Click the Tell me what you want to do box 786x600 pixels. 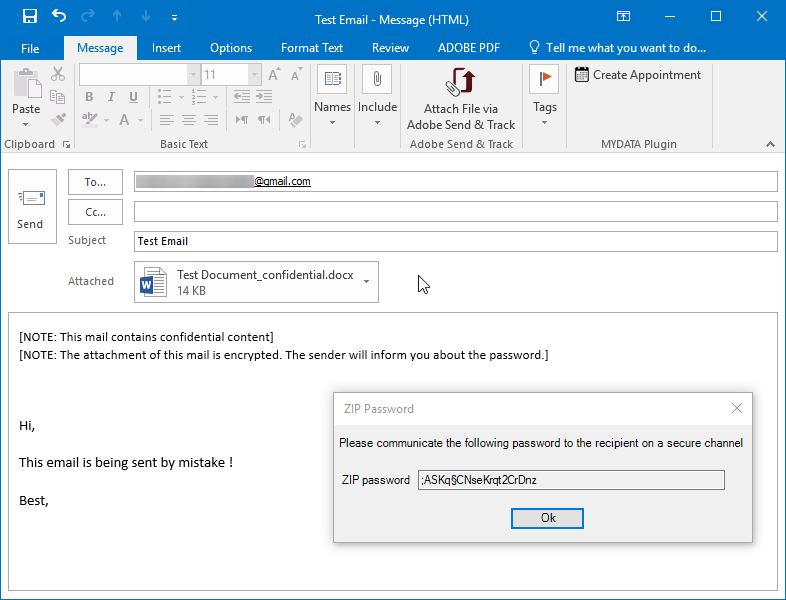point(618,48)
